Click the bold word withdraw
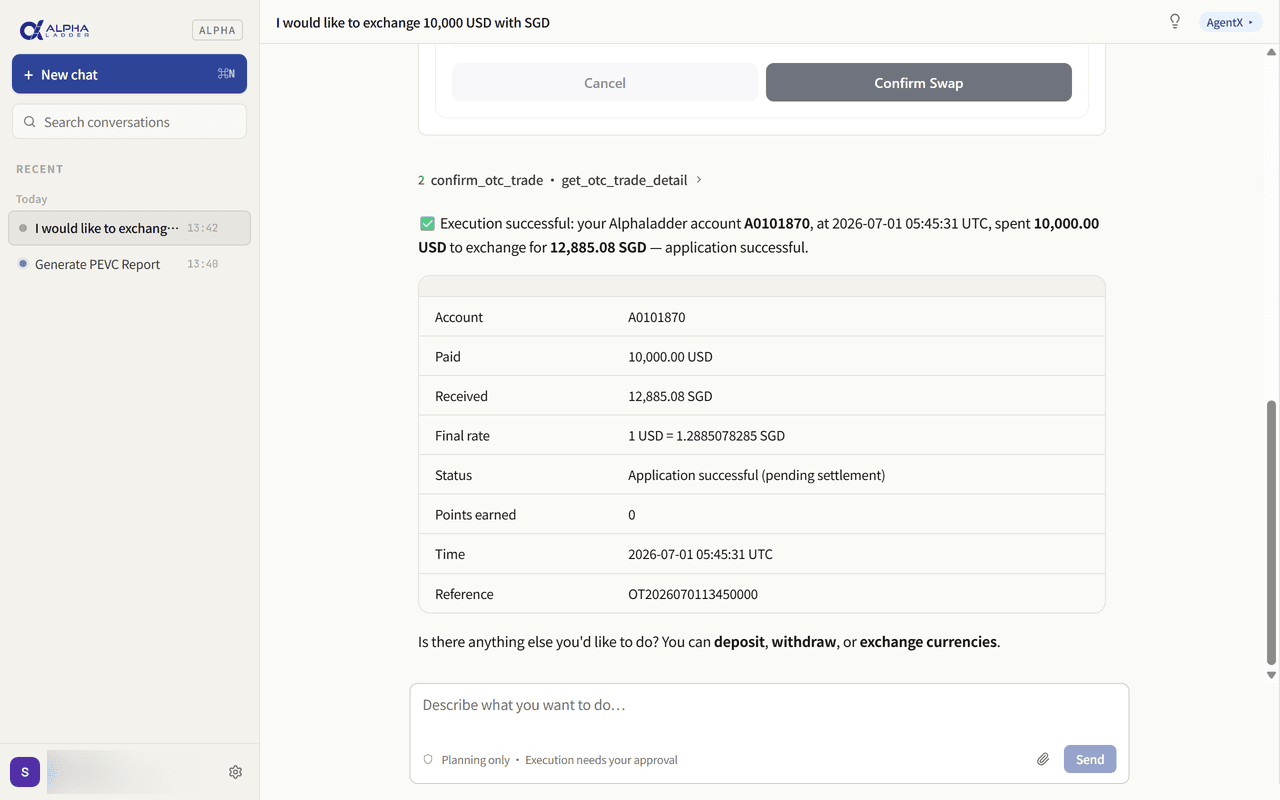1280x800 pixels. point(804,642)
